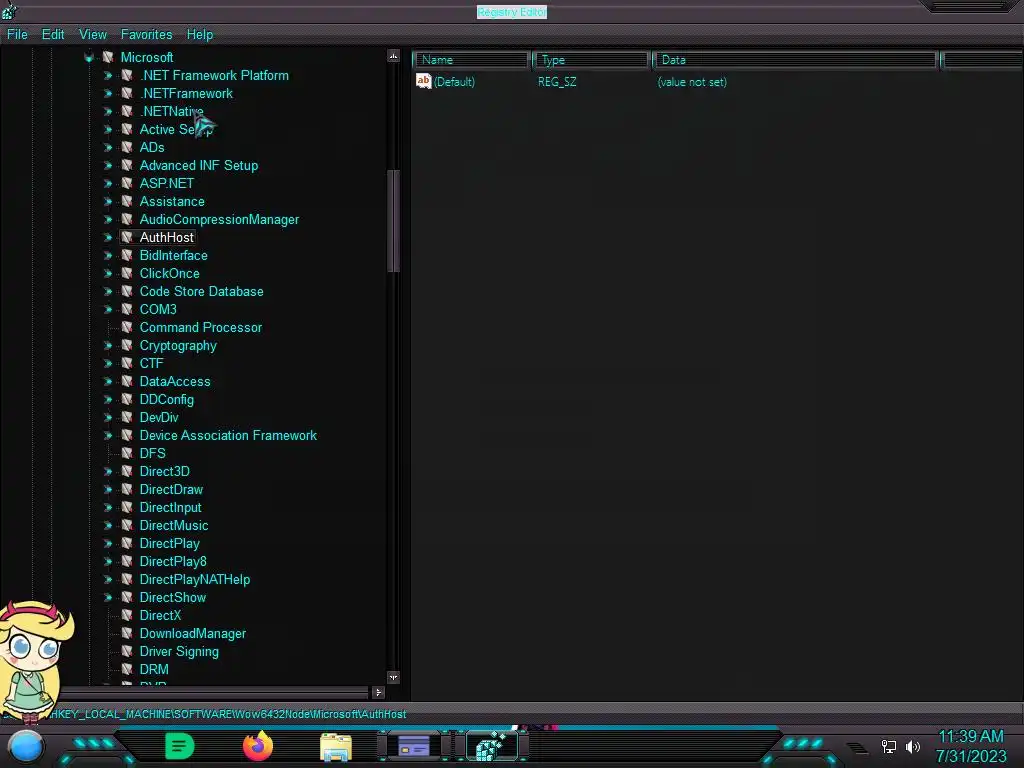This screenshot has width=1024, height=768.
Task: Open the File menu
Action: (17, 35)
